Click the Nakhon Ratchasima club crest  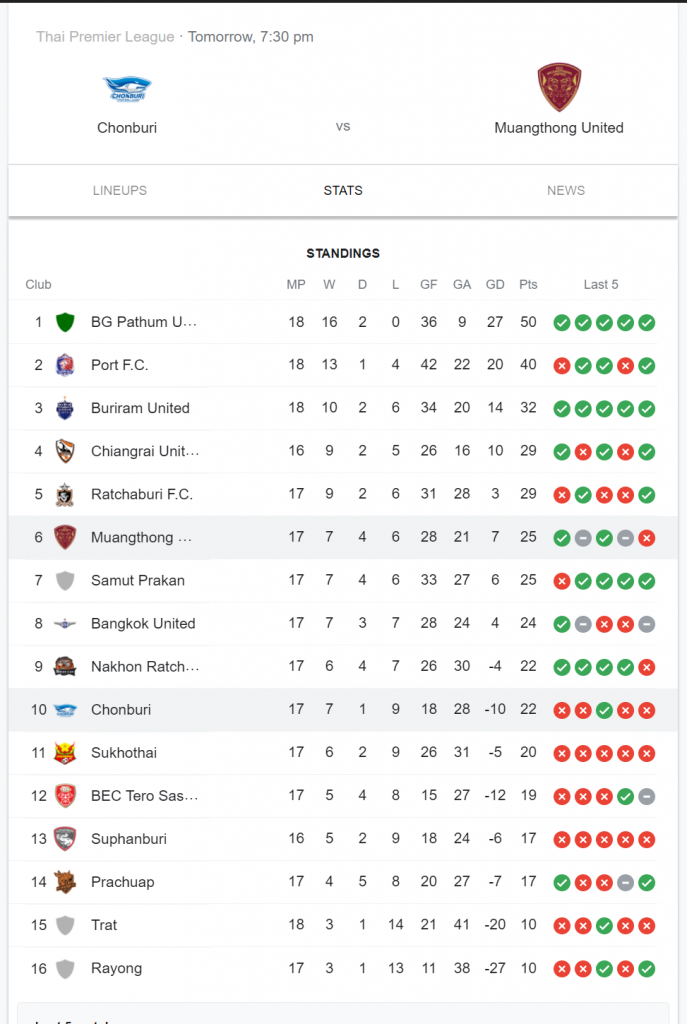[x=65, y=667]
